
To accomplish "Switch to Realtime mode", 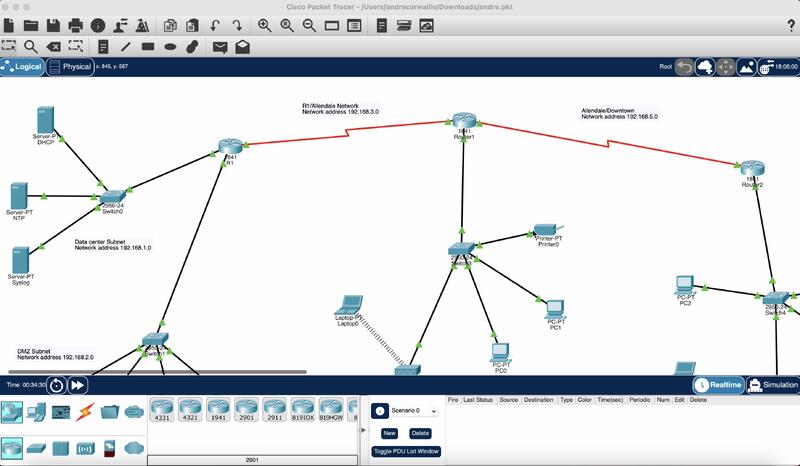I will (x=718, y=385).
